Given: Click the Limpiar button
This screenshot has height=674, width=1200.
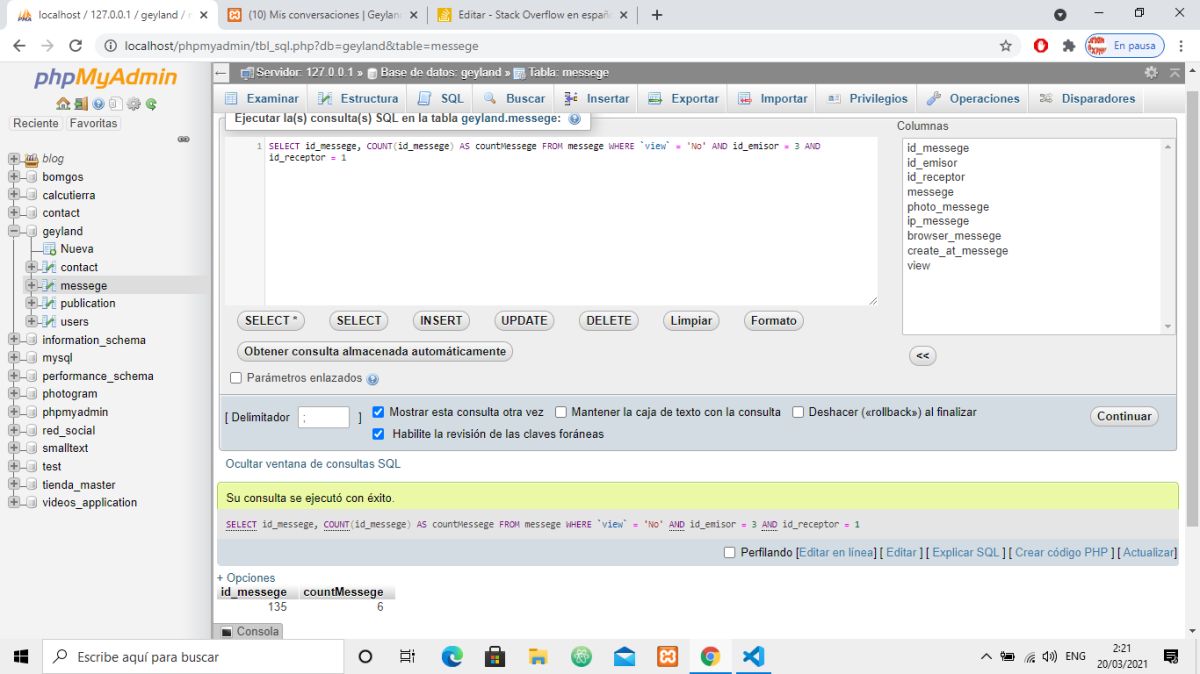Looking at the screenshot, I should (691, 321).
